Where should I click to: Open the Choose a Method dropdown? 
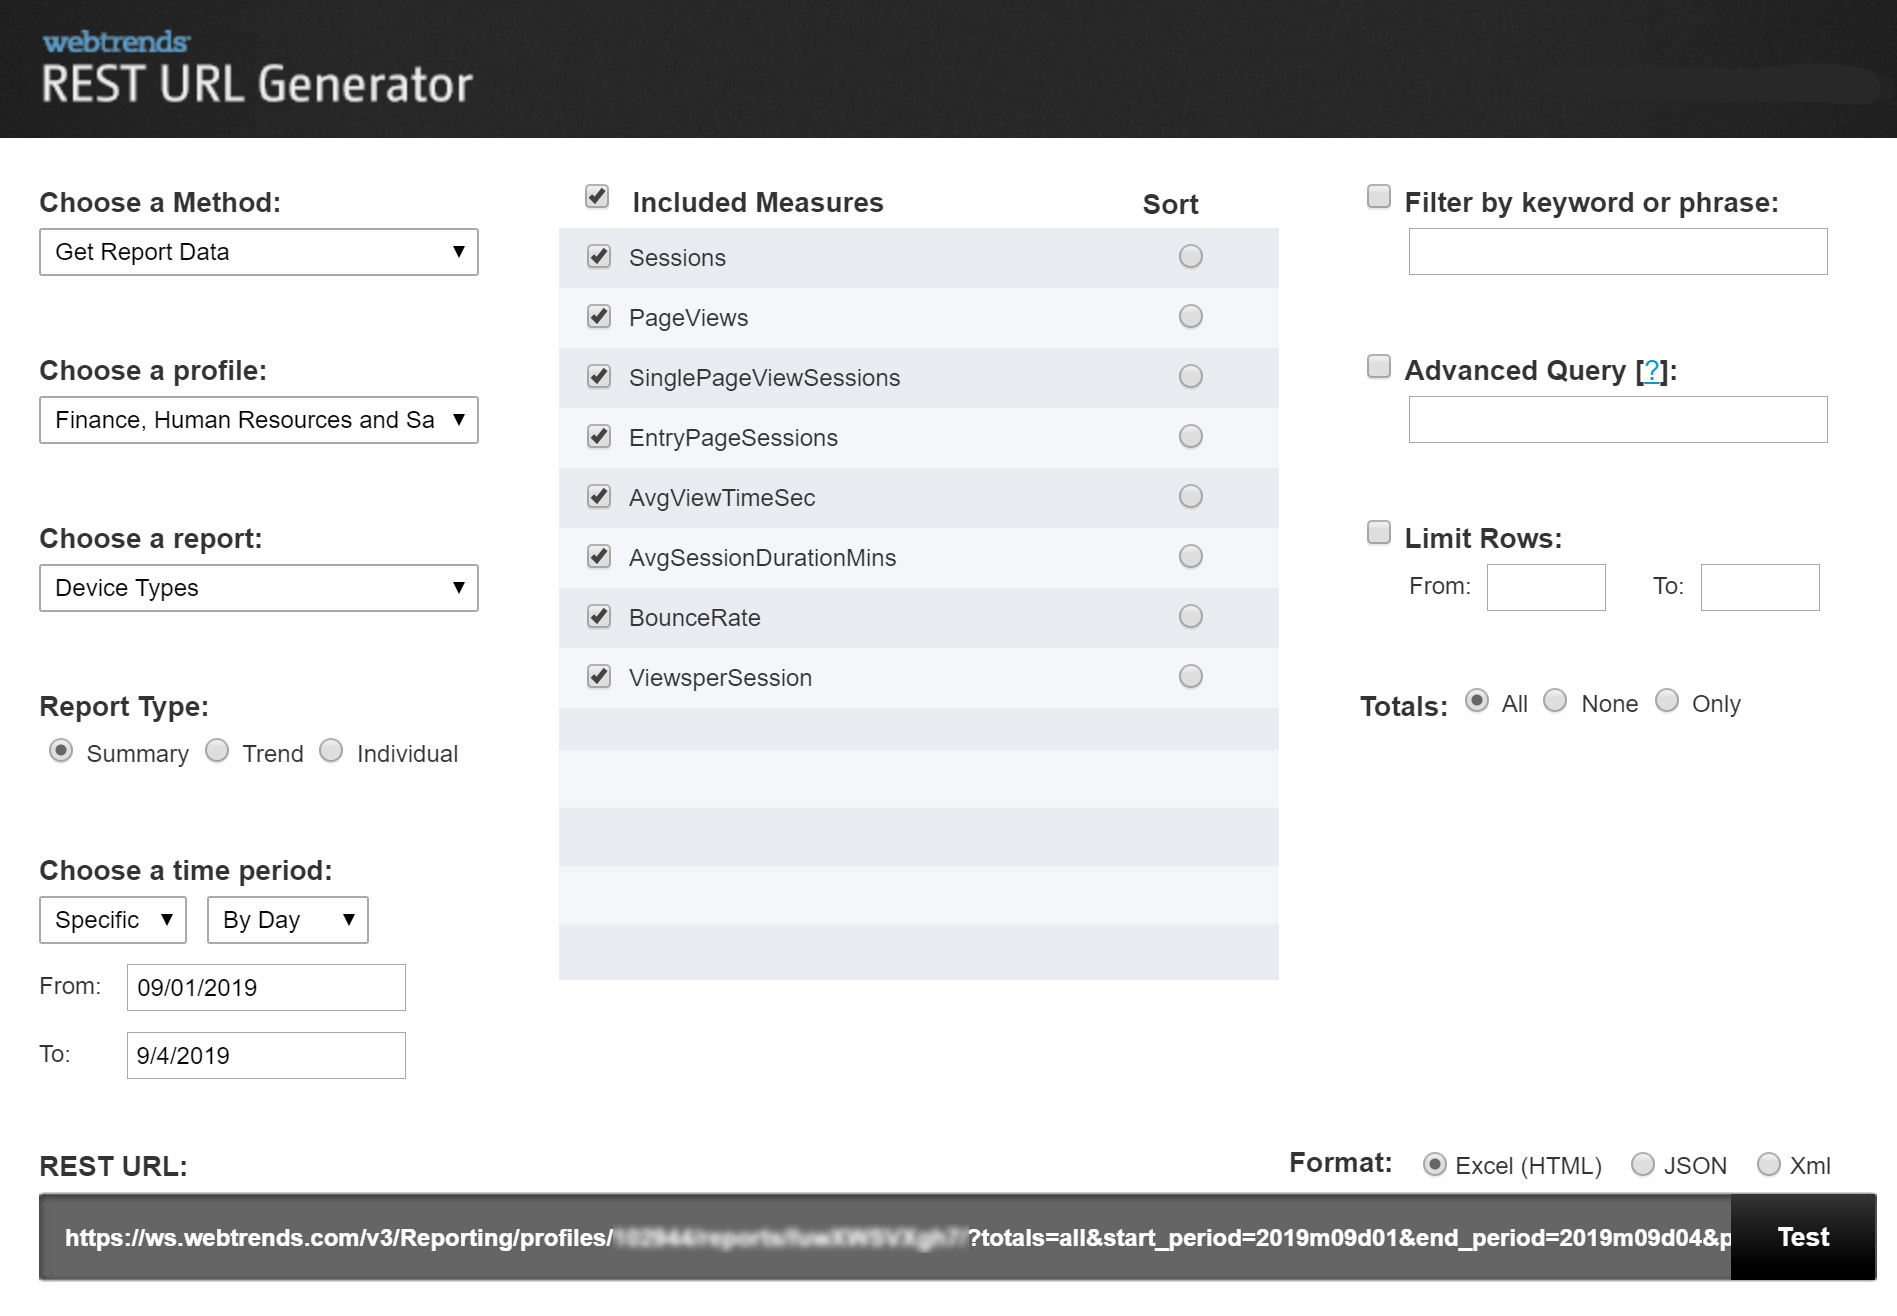[259, 252]
